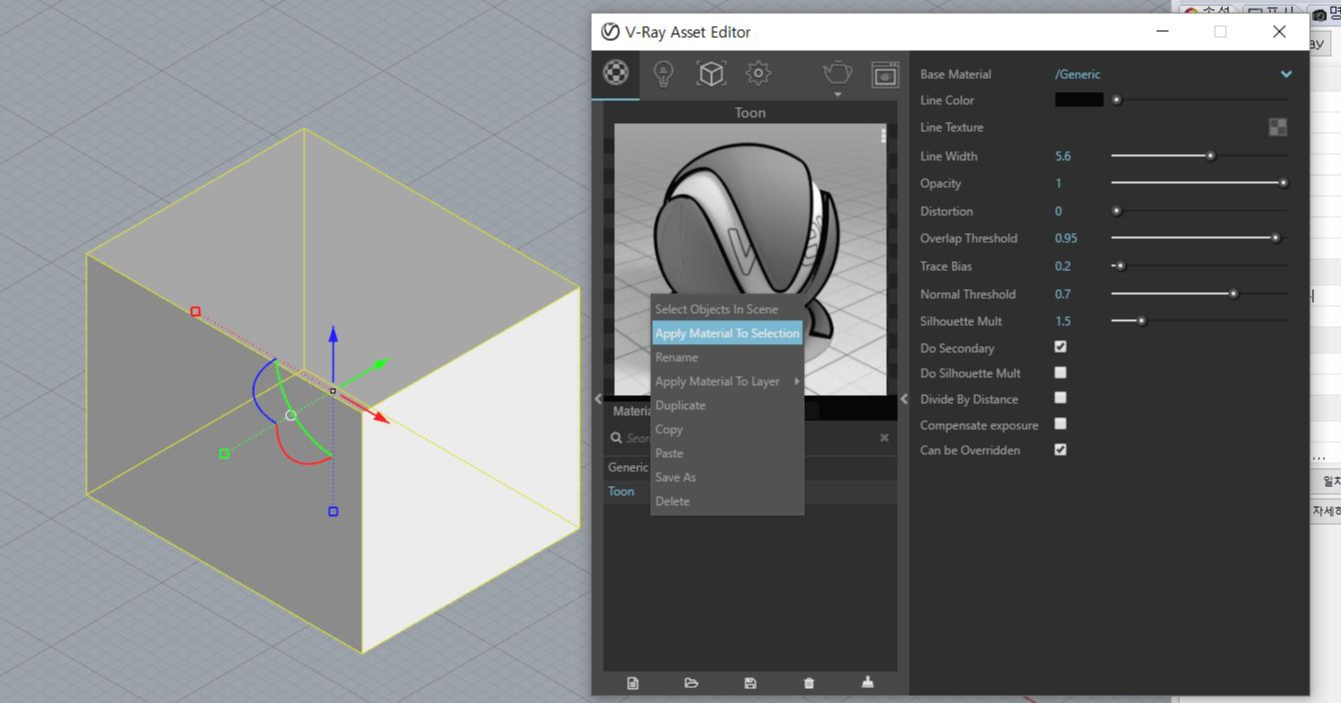Click the Toon material preview thumbnail
The width and height of the screenshot is (1341, 703).
[x=750, y=259]
